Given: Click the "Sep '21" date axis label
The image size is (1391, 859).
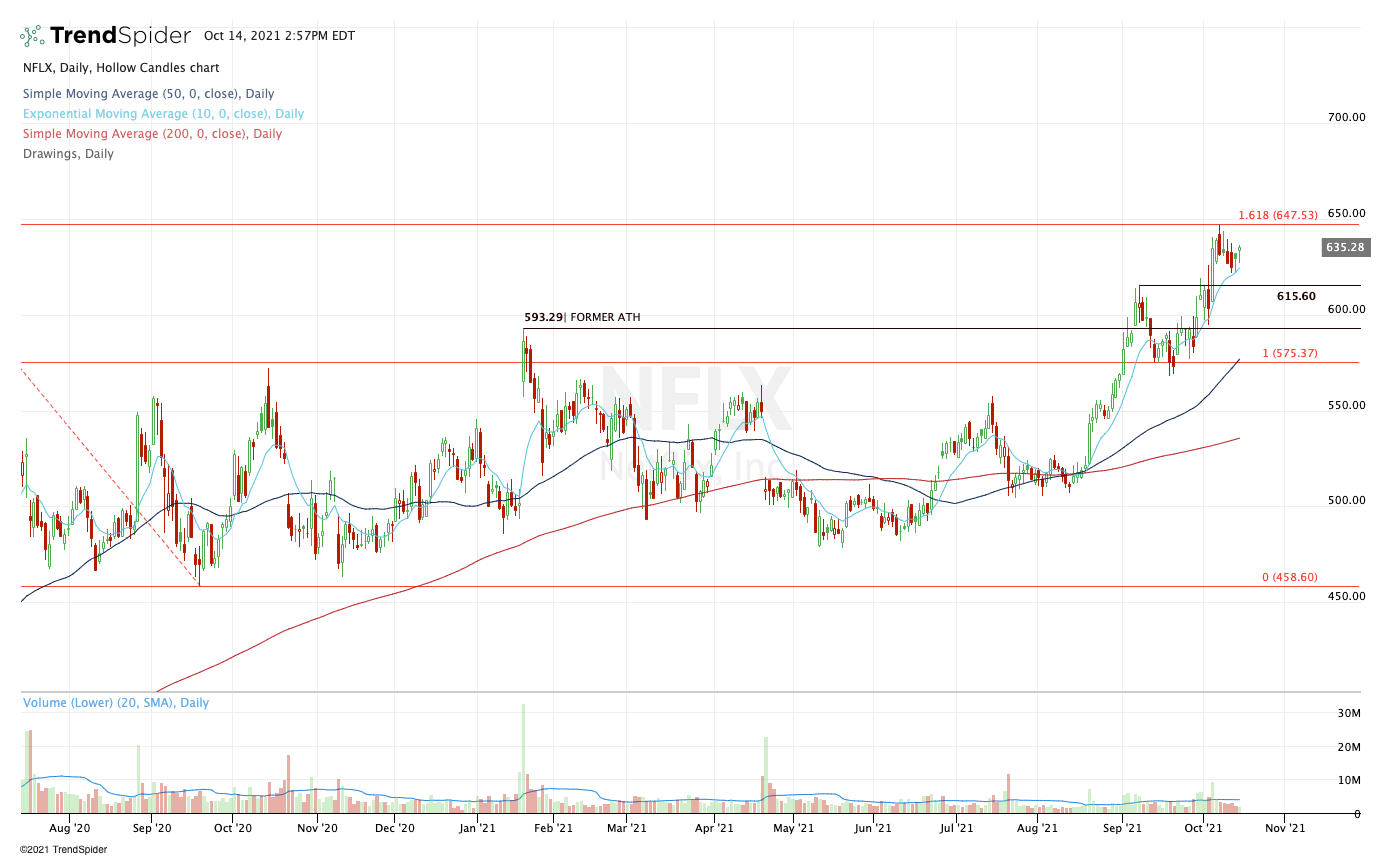Looking at the screenshot, I should (1122, 828).
